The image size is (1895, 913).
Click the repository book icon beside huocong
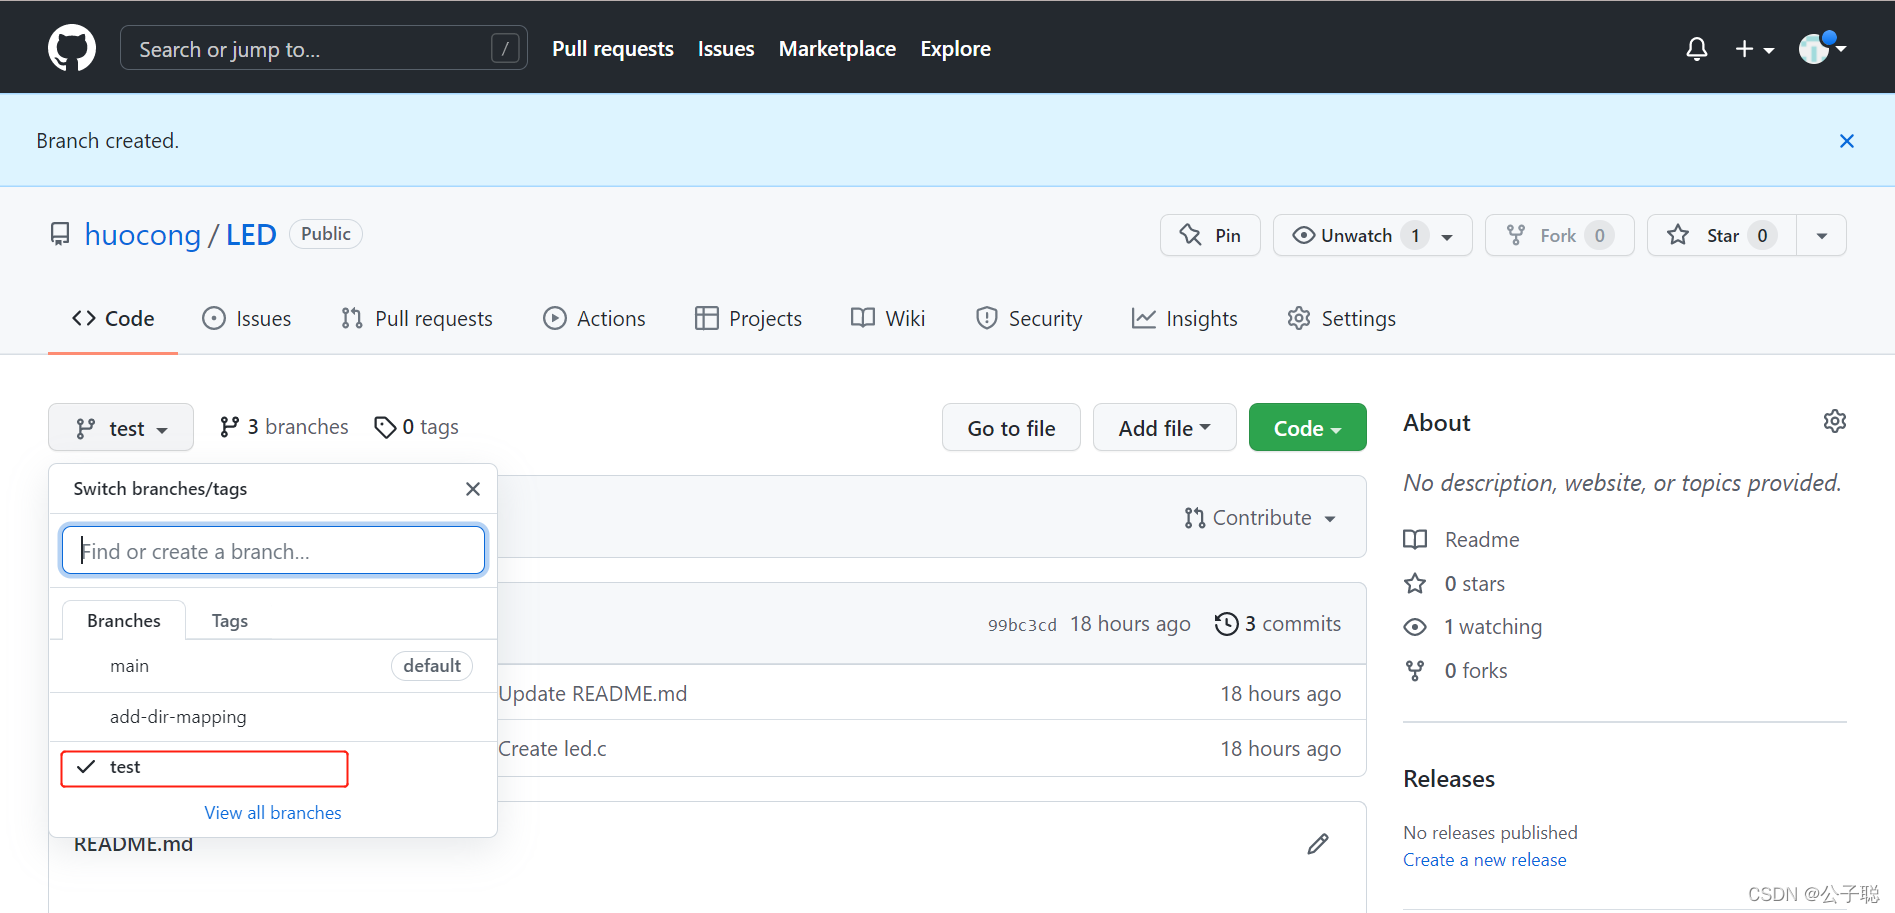[60, 234]
